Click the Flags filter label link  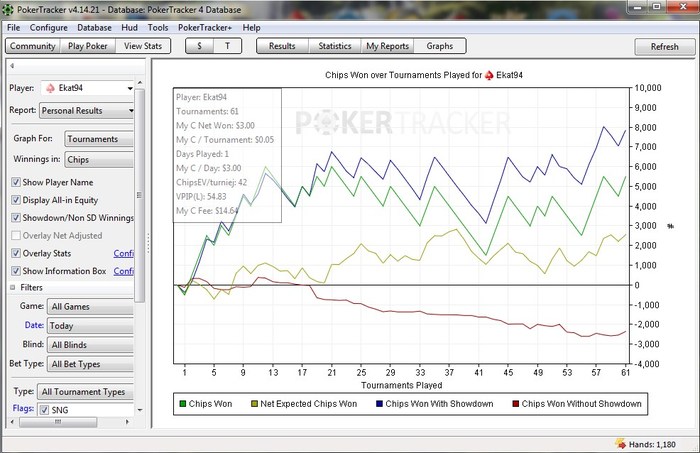(23, 408)
